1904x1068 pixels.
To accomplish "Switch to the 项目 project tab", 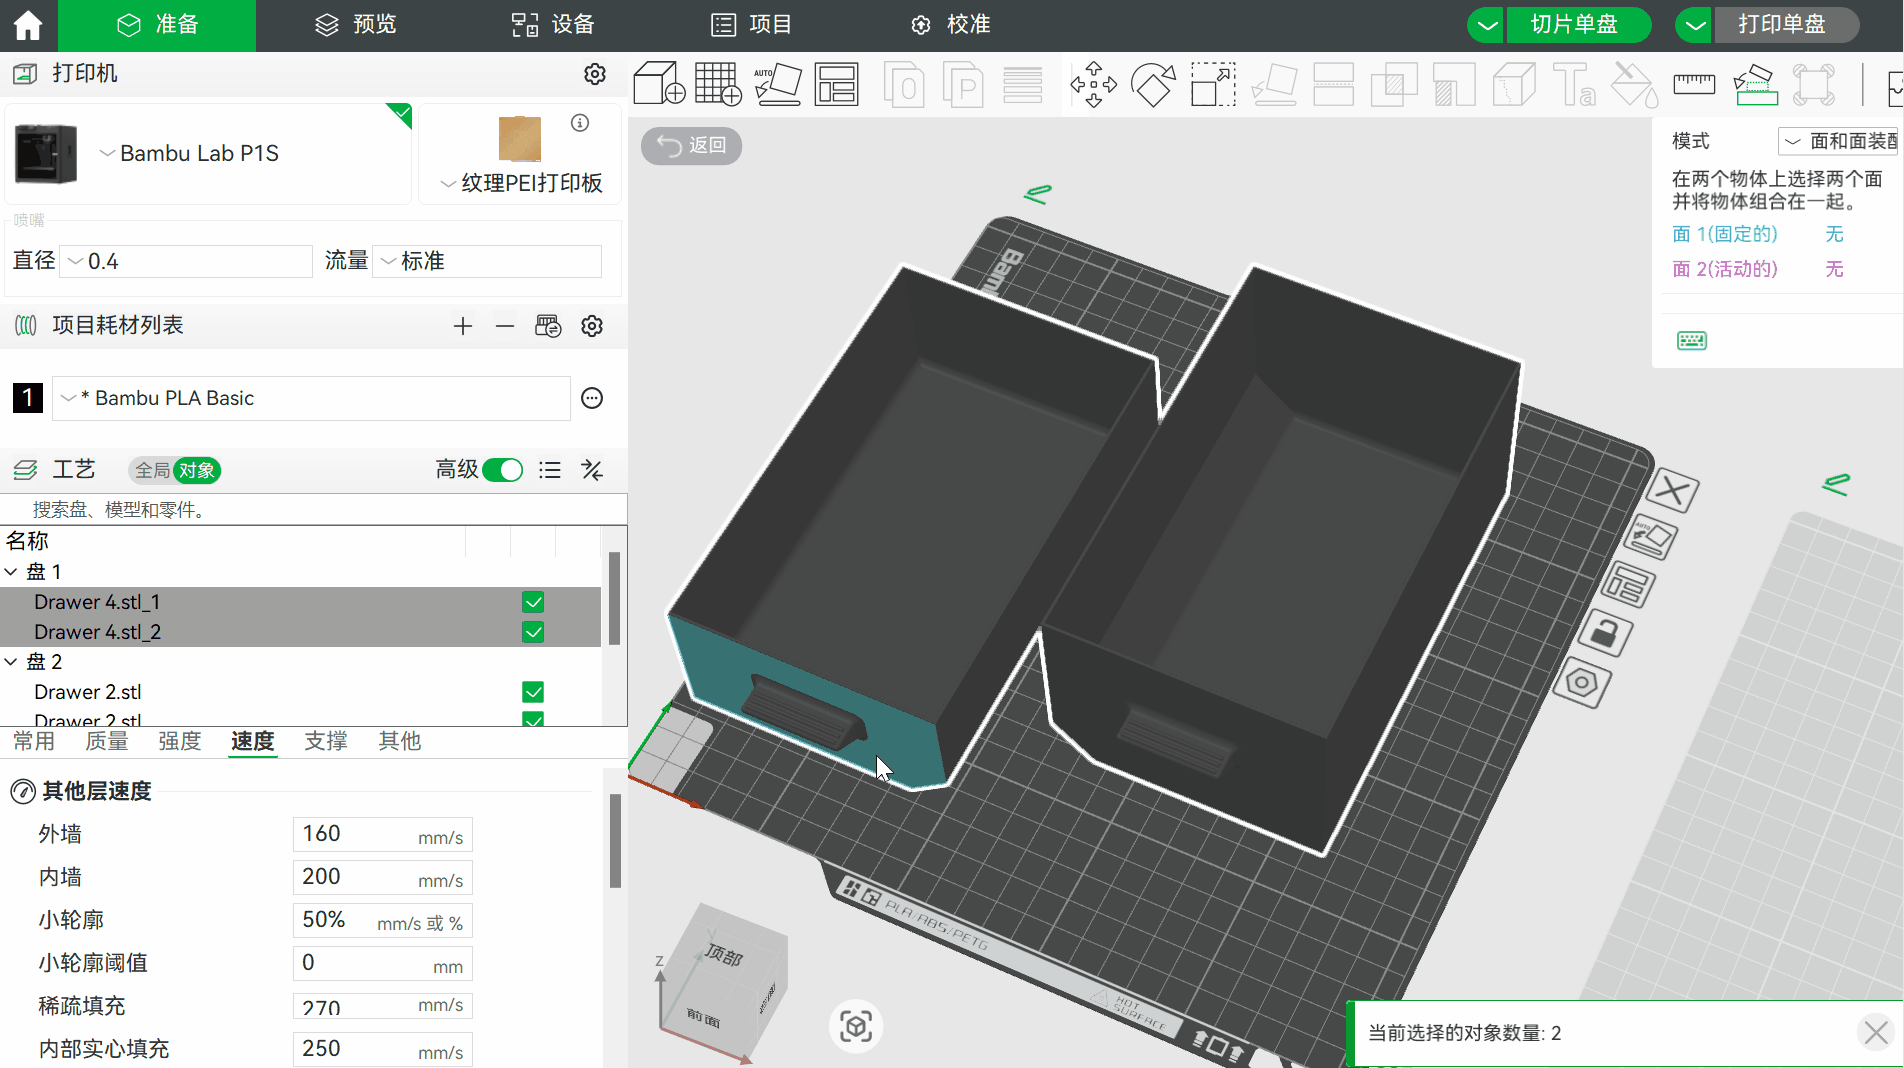I will pyautogui.click(x=751, y=25).
